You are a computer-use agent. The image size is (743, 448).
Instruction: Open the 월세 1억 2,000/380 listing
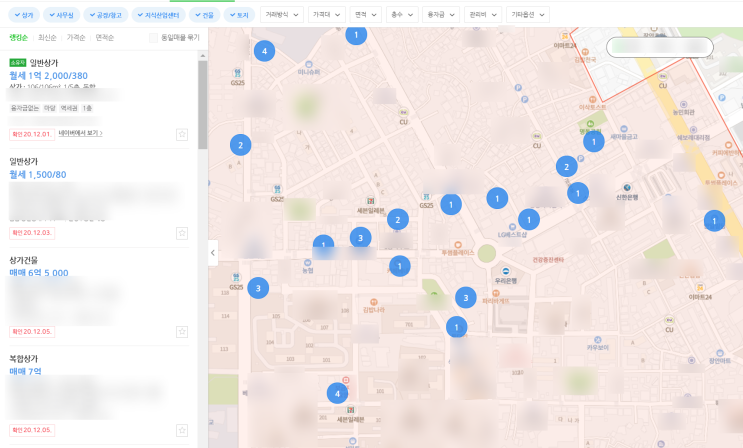(48, 75)
